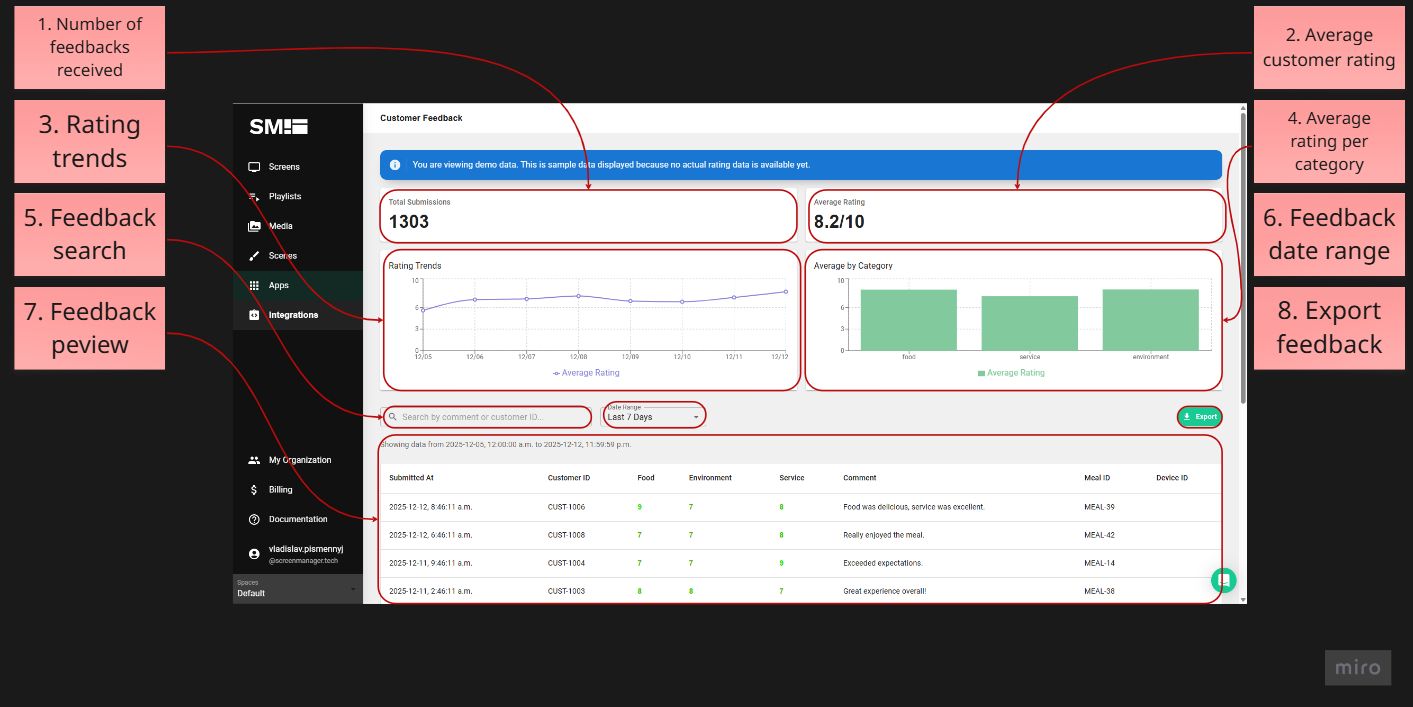Click the Total Submissions 1303 value
This screenshot has width=1413, height=707.
coord(409,222)
